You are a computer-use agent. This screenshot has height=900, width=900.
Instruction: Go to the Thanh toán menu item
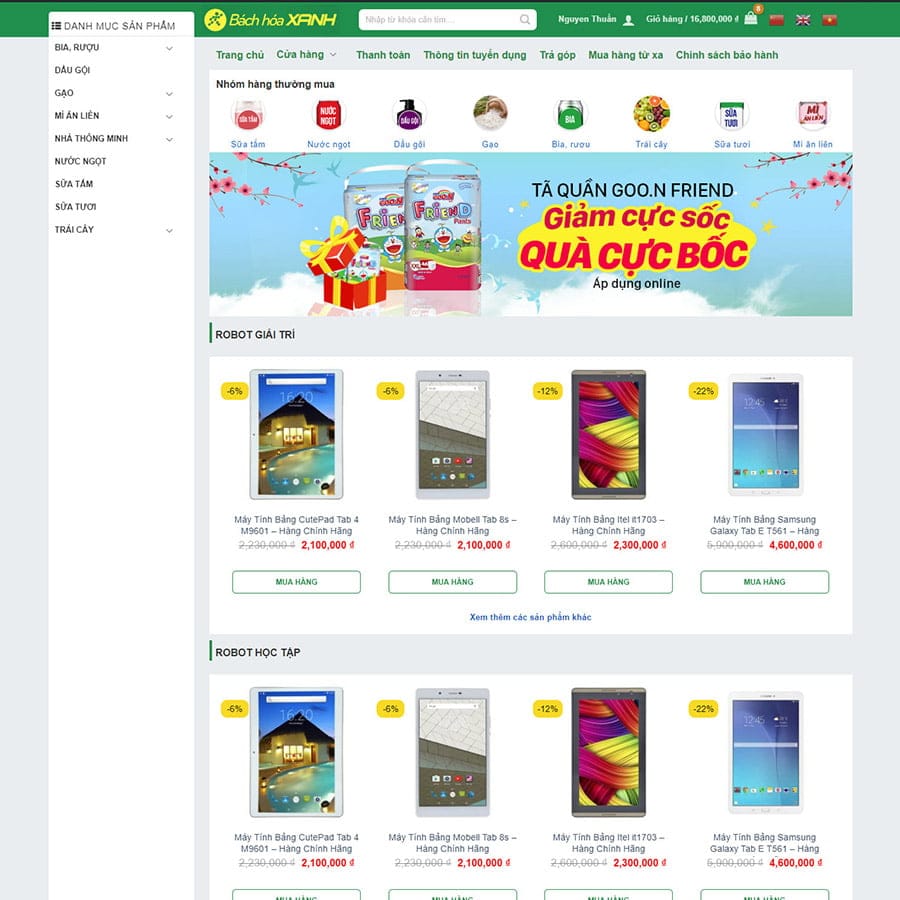383,55
